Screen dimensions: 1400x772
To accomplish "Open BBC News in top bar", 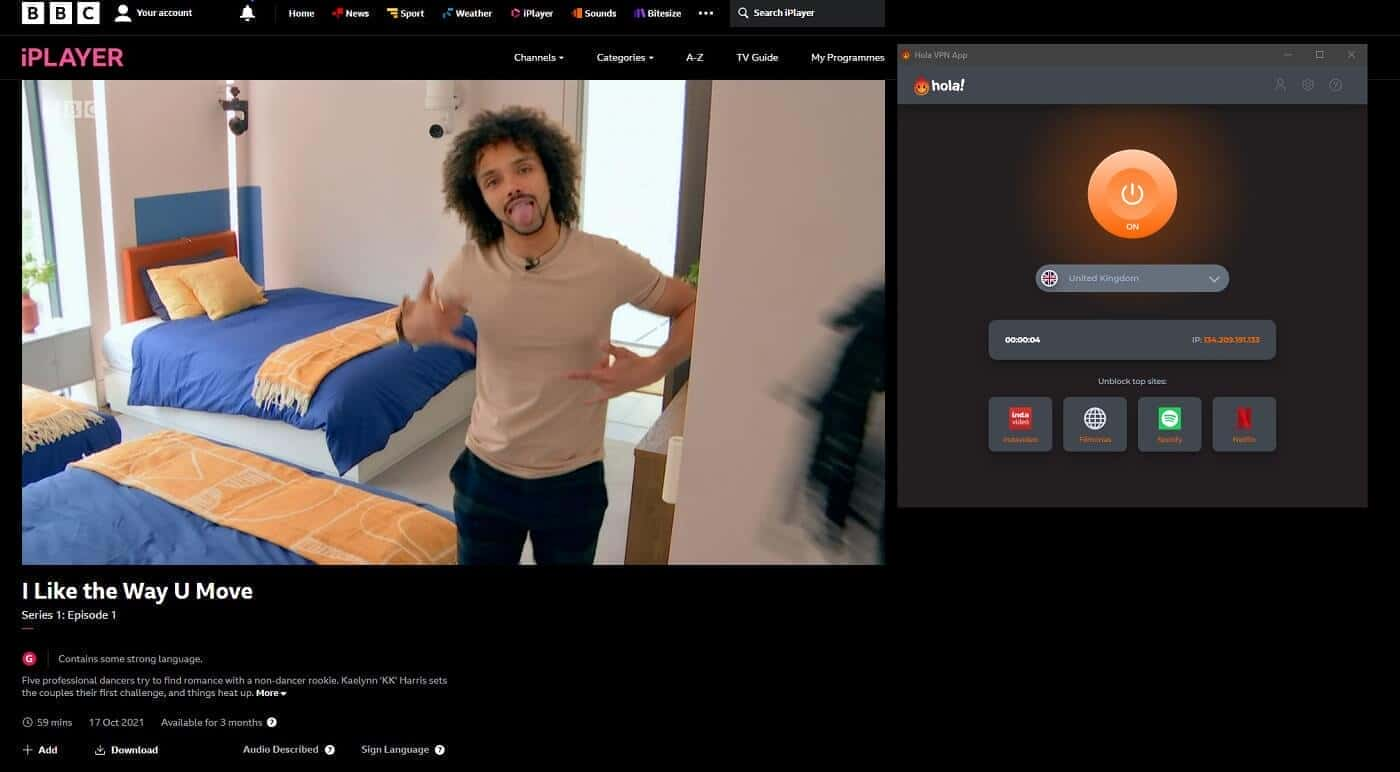I will (x=350, y=13).
